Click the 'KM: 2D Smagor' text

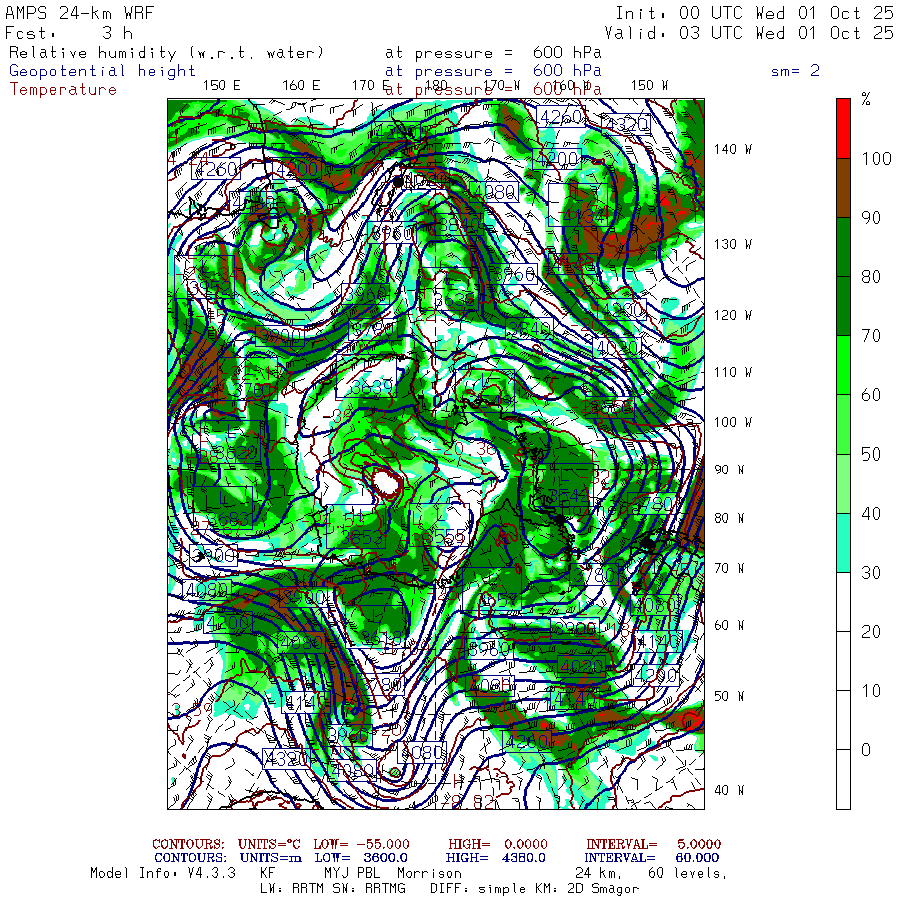[587, 889]
